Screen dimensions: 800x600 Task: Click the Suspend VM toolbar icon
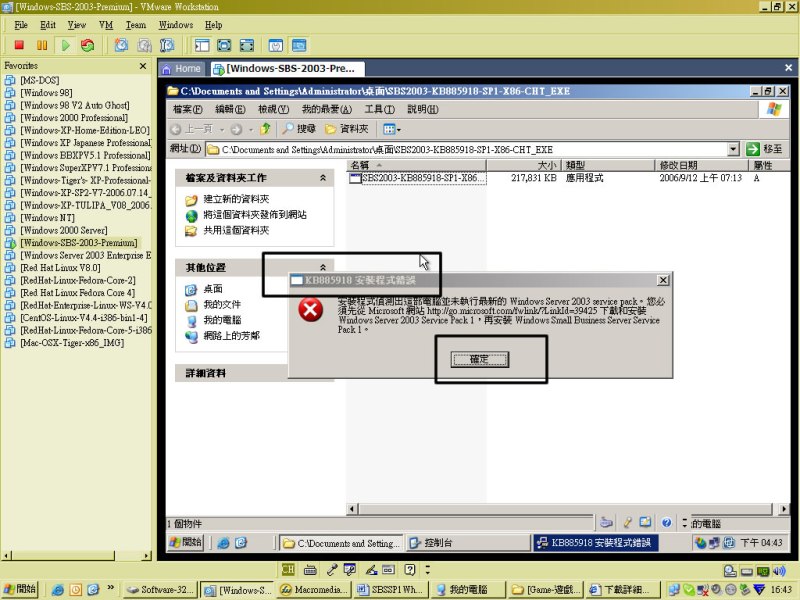tap(42, 45)
